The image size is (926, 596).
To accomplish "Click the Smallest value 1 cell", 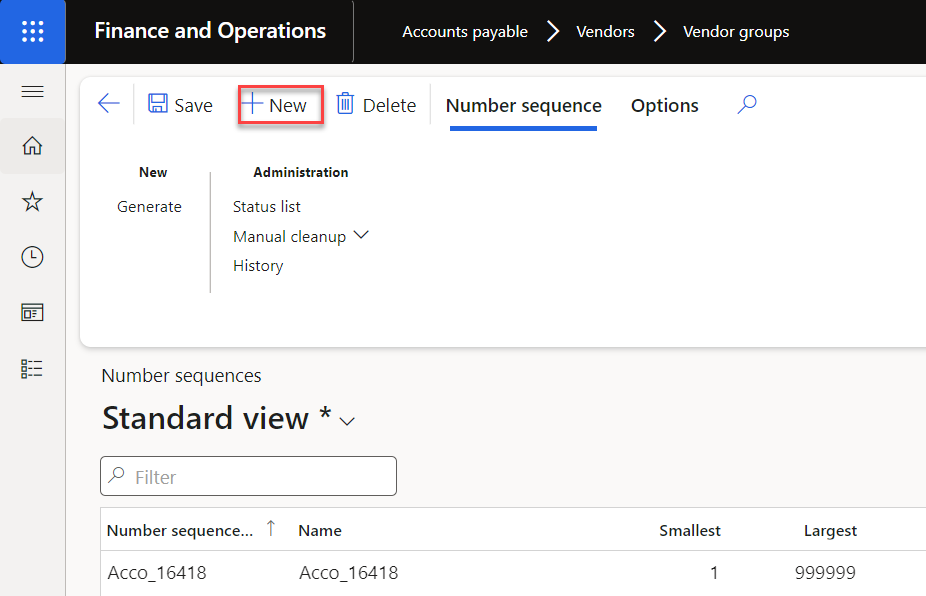I will coord(714,572).
